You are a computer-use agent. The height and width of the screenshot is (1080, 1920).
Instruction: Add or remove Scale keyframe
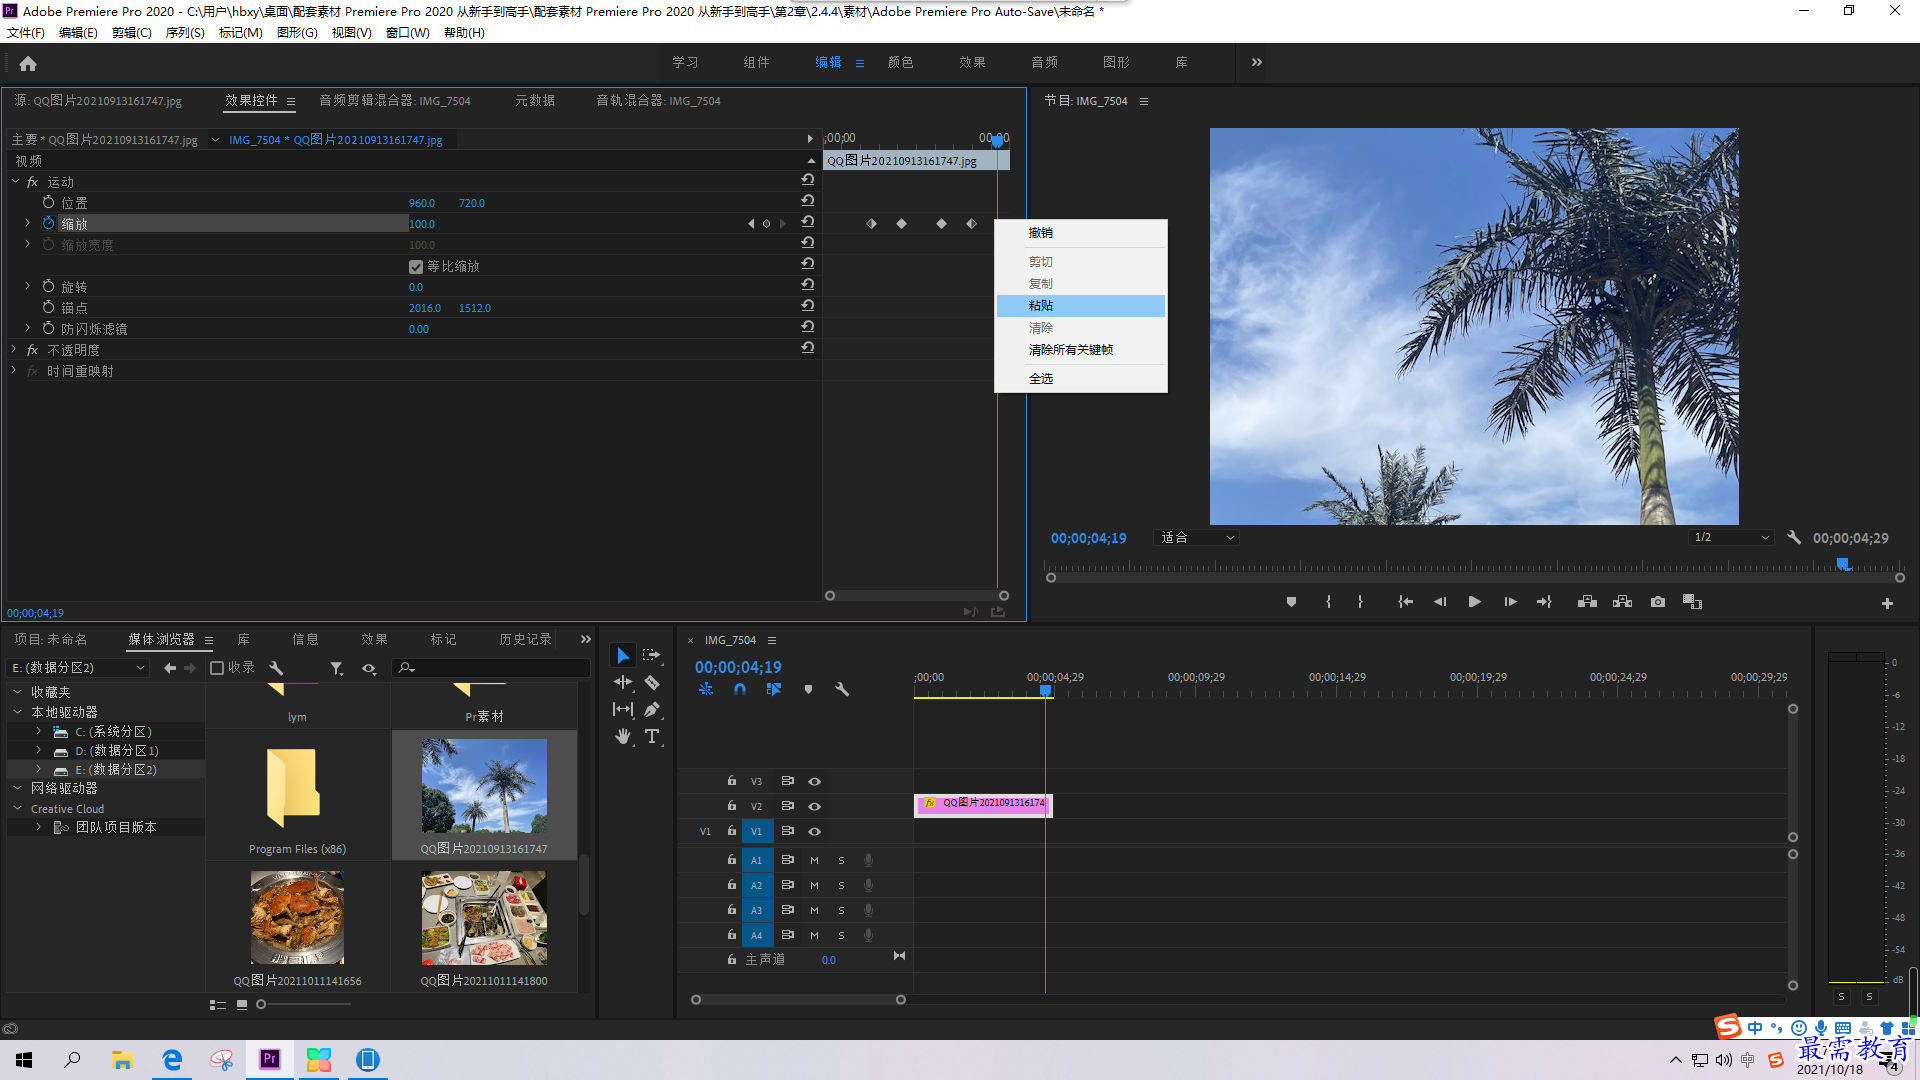coord(767,224)
